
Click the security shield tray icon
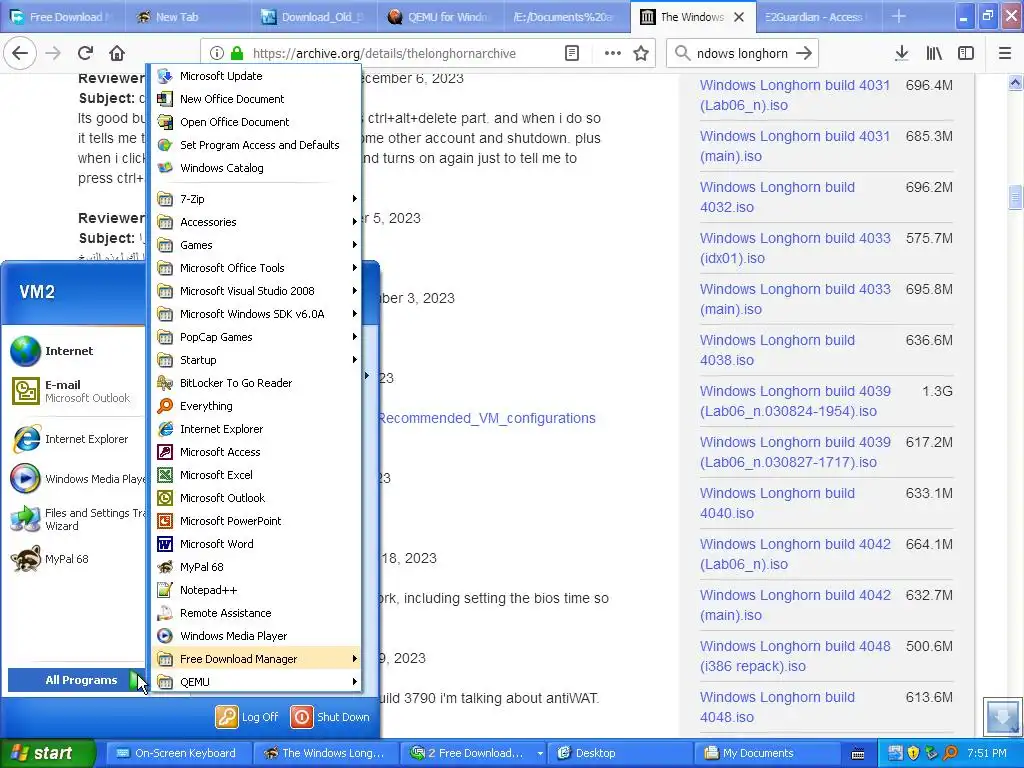pos(913,753)
